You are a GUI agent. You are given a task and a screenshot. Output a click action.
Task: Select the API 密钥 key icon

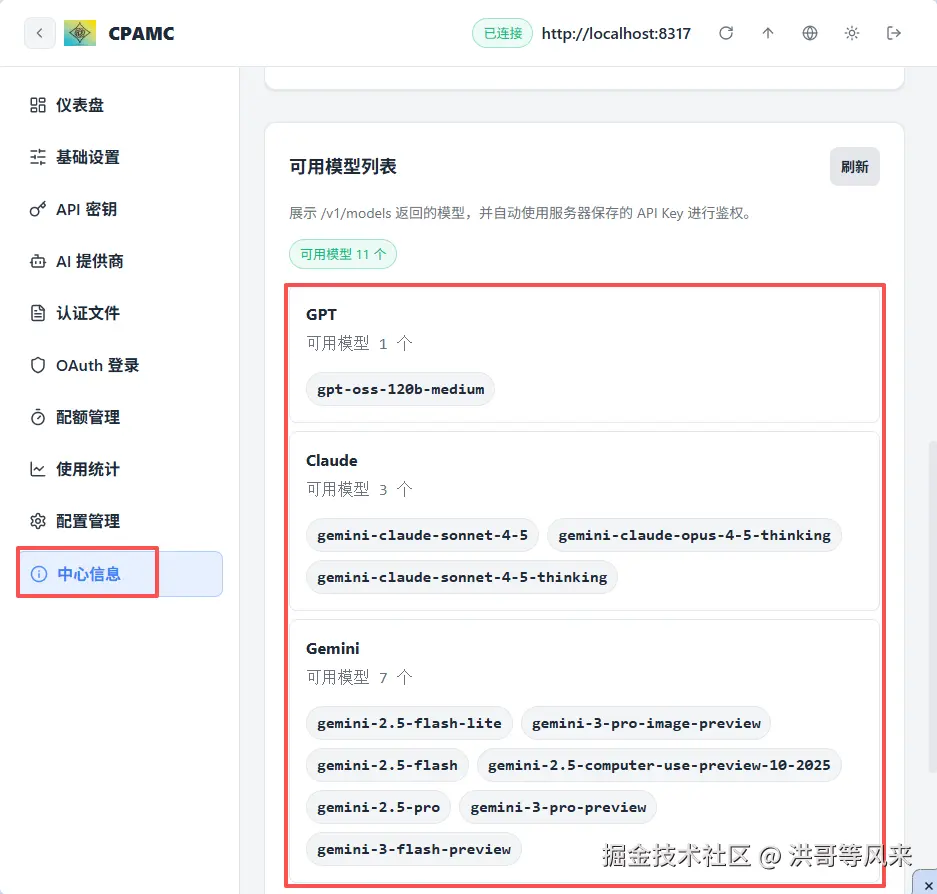(x=37, y=209)
